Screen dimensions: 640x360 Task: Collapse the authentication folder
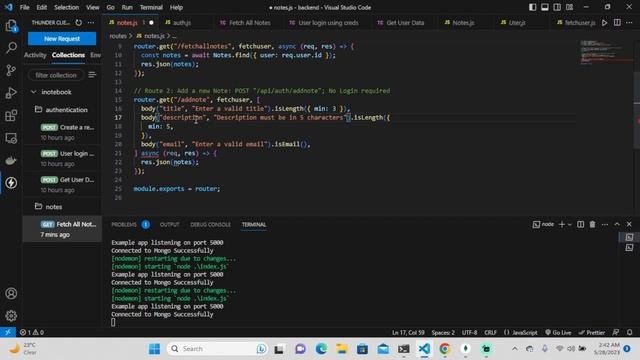38,109
